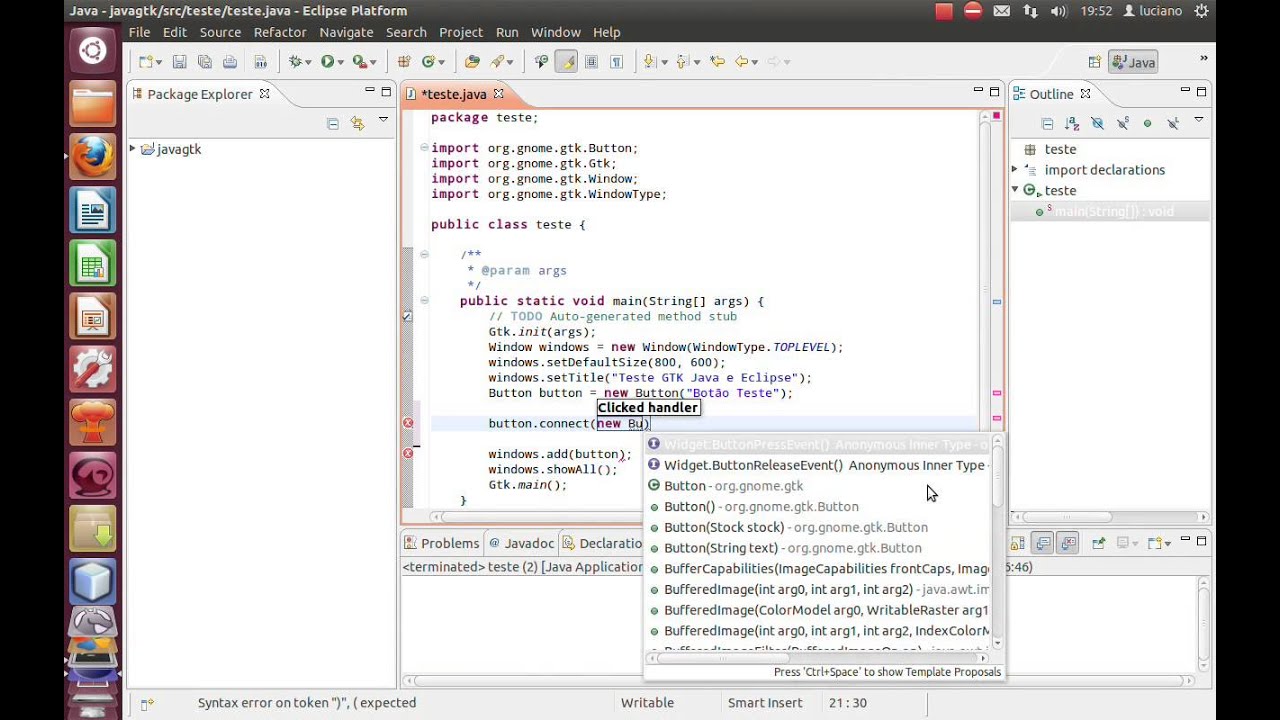Open LibreOffice Writer from the launcher
This screenshot has height=720, width=1280.
[93, 211]
